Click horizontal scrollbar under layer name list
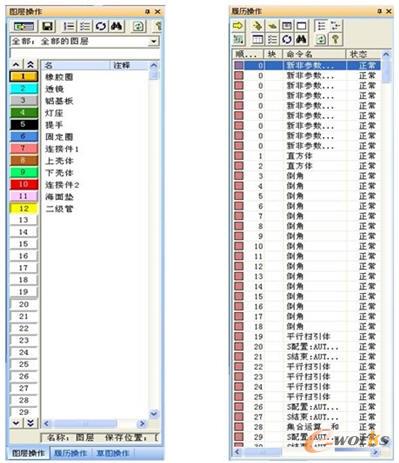Viewport: 399px width, 463px height. pyautogui.click(x=94, y=424)
